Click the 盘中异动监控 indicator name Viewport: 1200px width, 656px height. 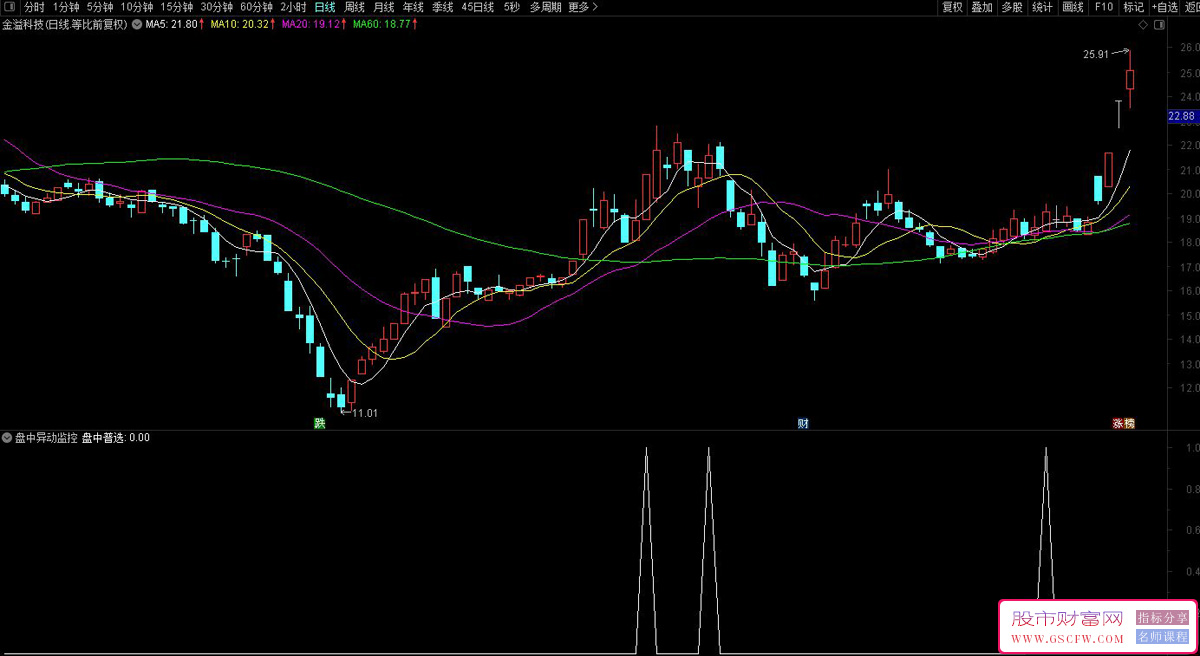(47, 437)
